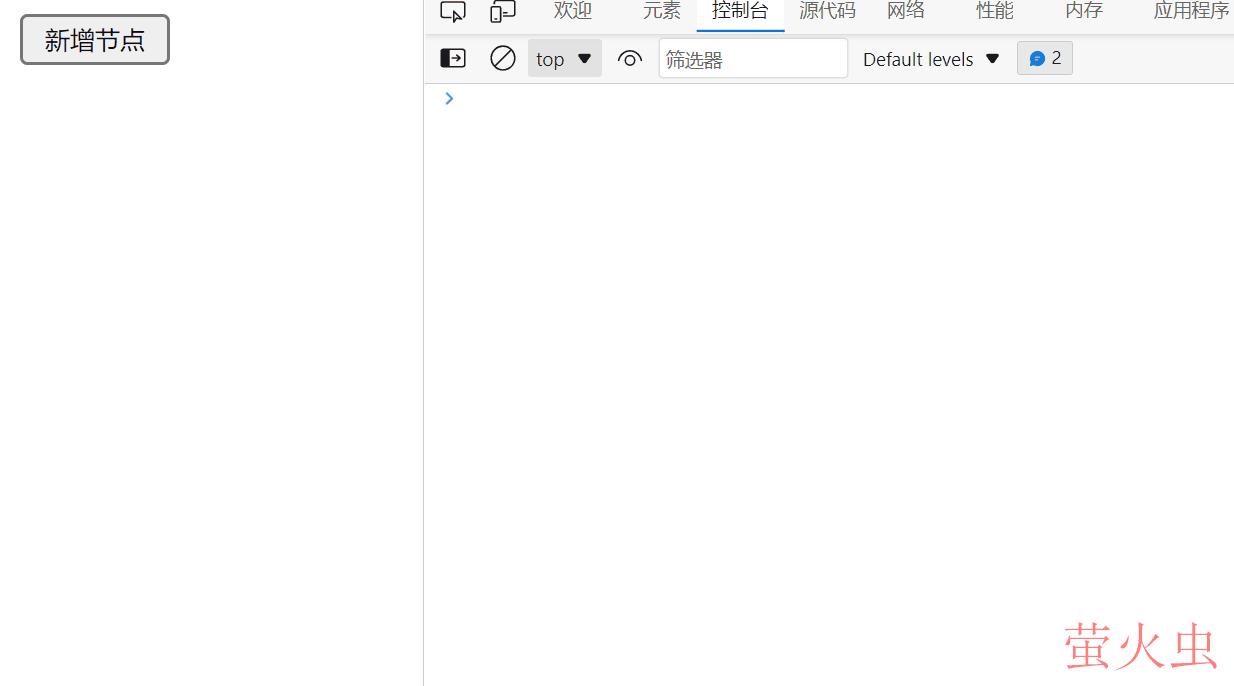This screenshot has height=686, width=1234.
Task: Create live expression with the eye icon
Action: click(629, 59)
